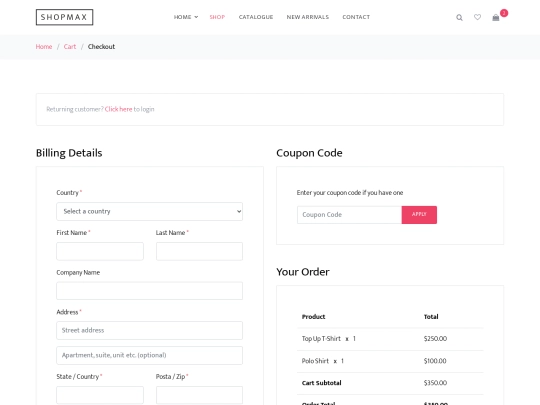This screenshot has height=405, width=540.
Task: Focus the State / Country input field
Action: tap(100, 395)
